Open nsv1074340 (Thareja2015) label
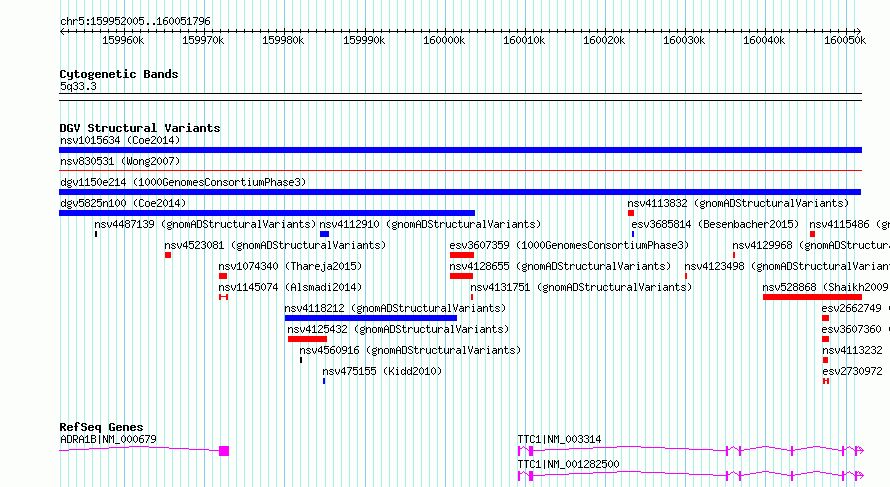Screen dimensions: 890x487 [290, 266]
